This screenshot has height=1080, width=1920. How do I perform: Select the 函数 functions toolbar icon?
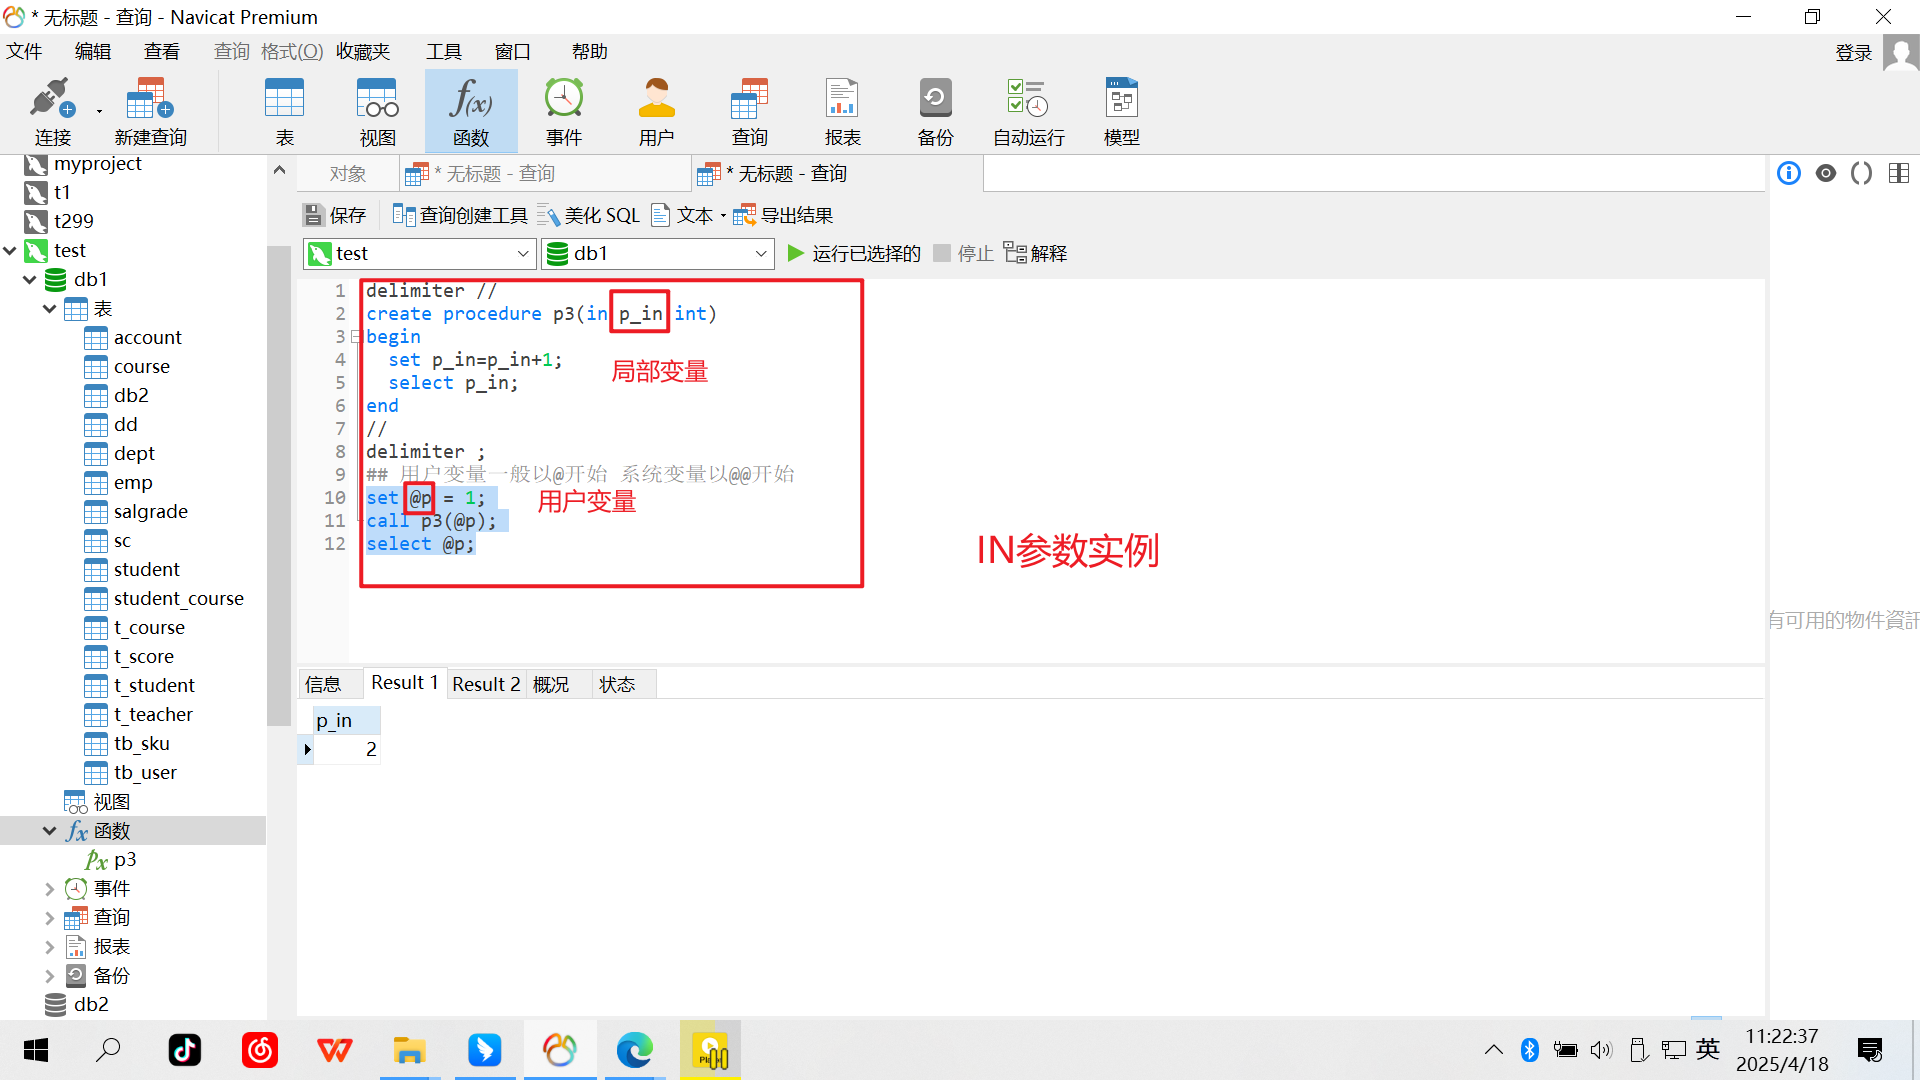(x=471, y=112)
